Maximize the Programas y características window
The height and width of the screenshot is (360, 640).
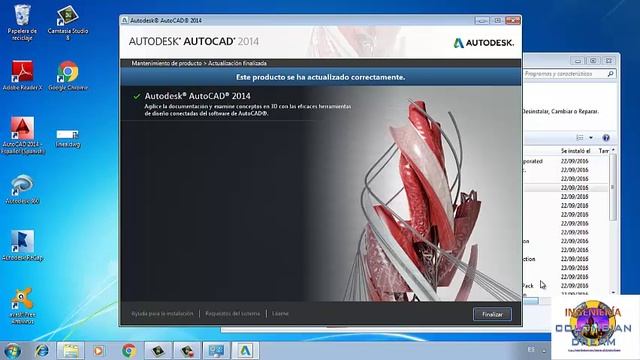click(x=593, y=61)
